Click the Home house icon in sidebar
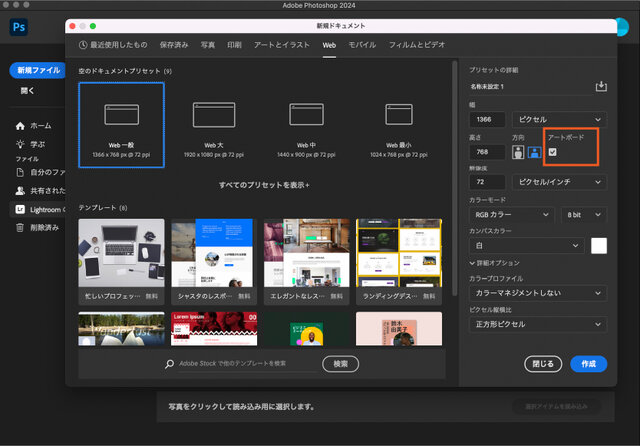The image size is (640, 446). 20,126
